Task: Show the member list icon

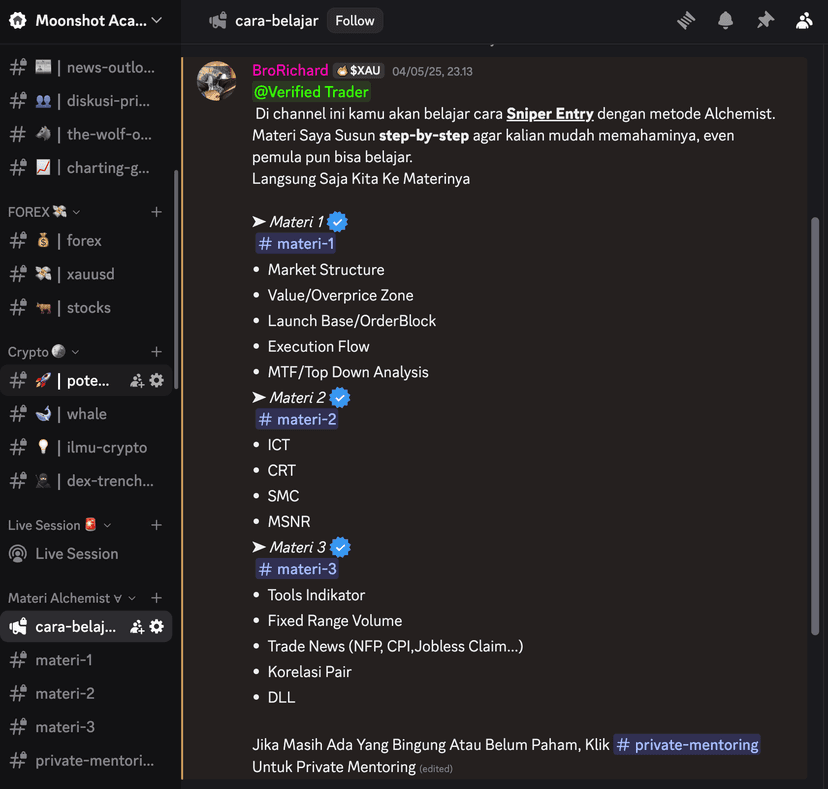Action: [804, 21]
